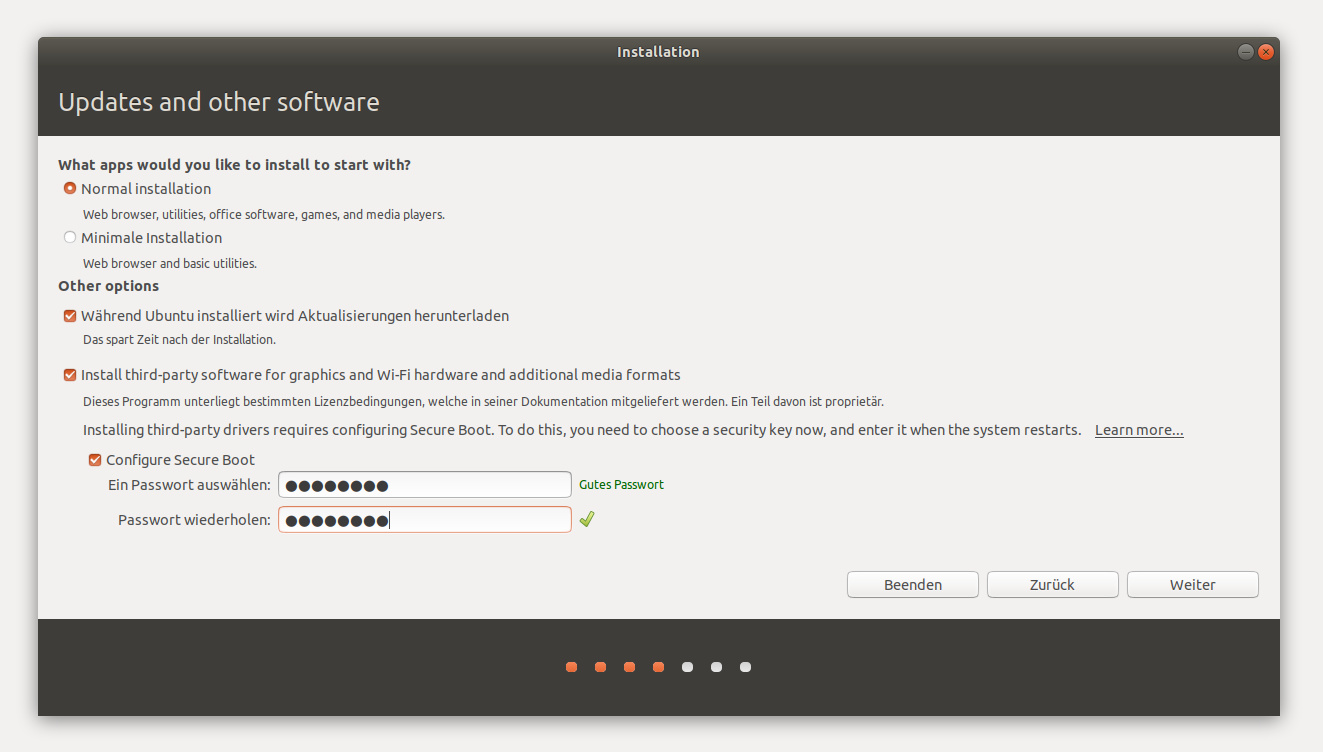Click the Gutes Passwort strength label
The image size is (1323, 752).
(621, 484)
